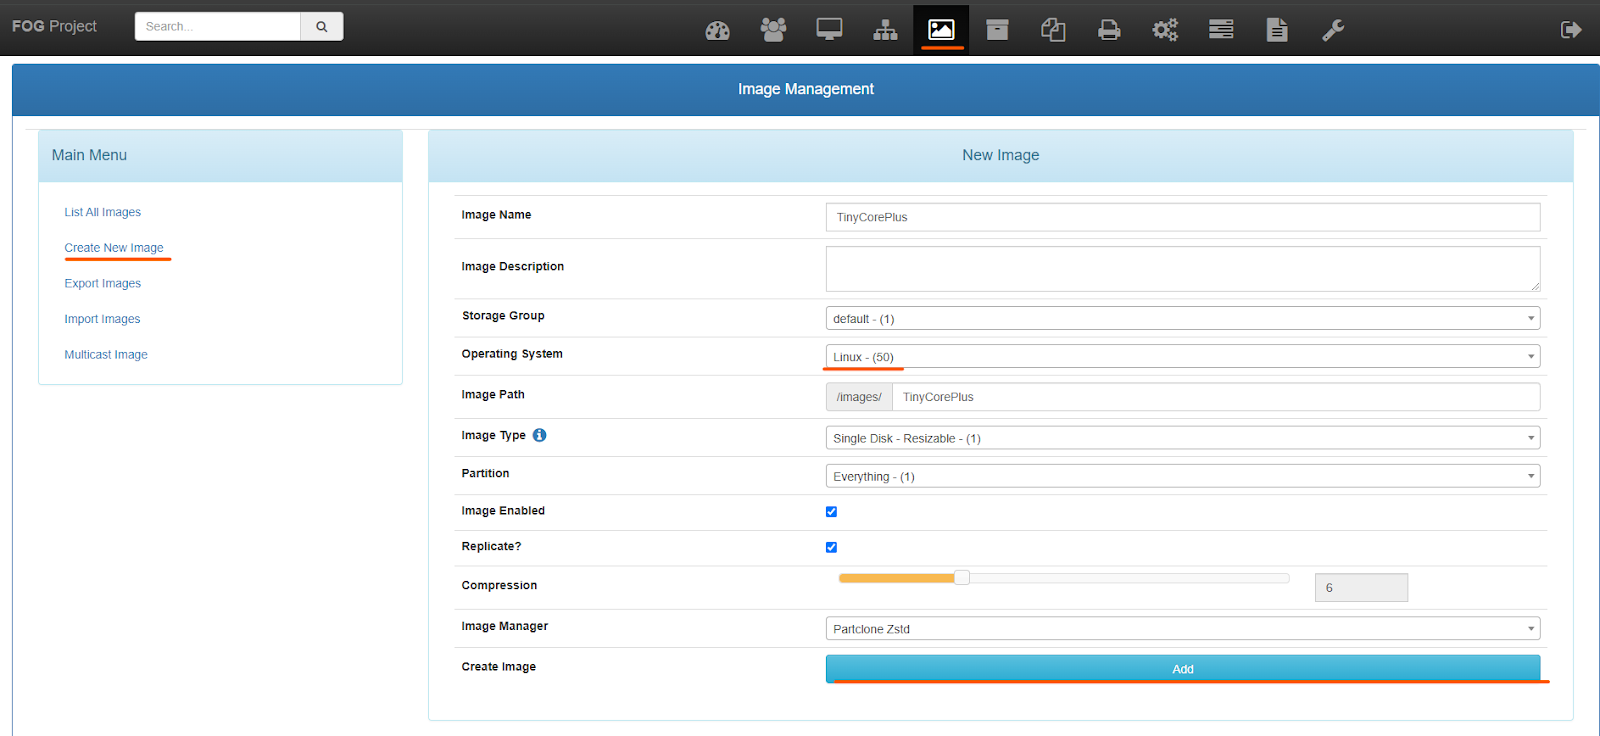Click the search magnifier button
1600x736 pixels.
(322, 26)
